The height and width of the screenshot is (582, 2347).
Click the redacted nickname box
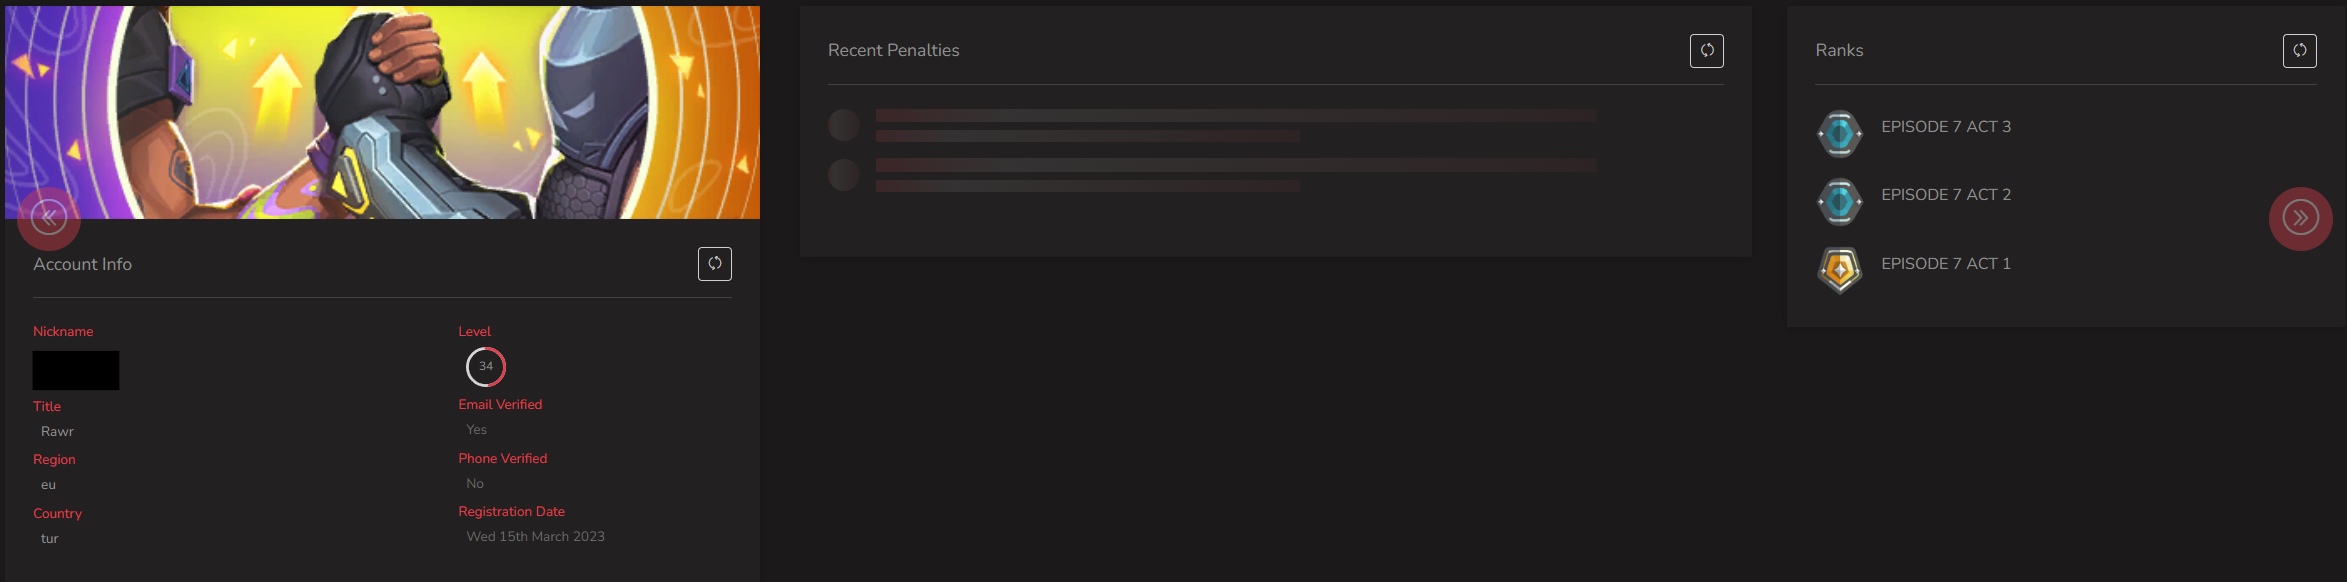(x=76, y=370)
